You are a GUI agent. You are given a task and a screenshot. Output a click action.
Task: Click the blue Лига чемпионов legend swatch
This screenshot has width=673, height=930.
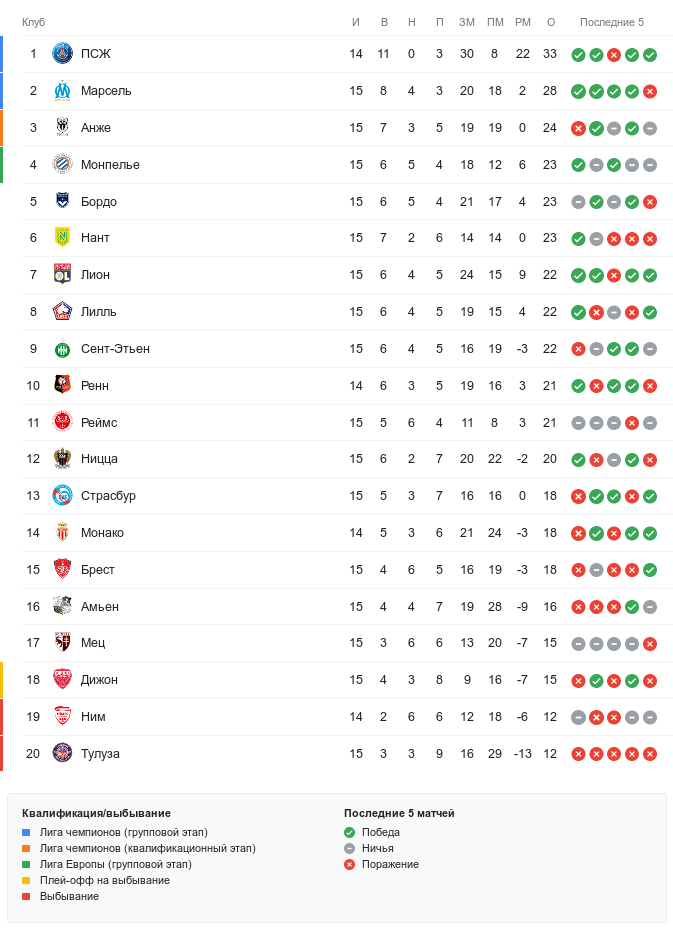[x=27, y=832]
